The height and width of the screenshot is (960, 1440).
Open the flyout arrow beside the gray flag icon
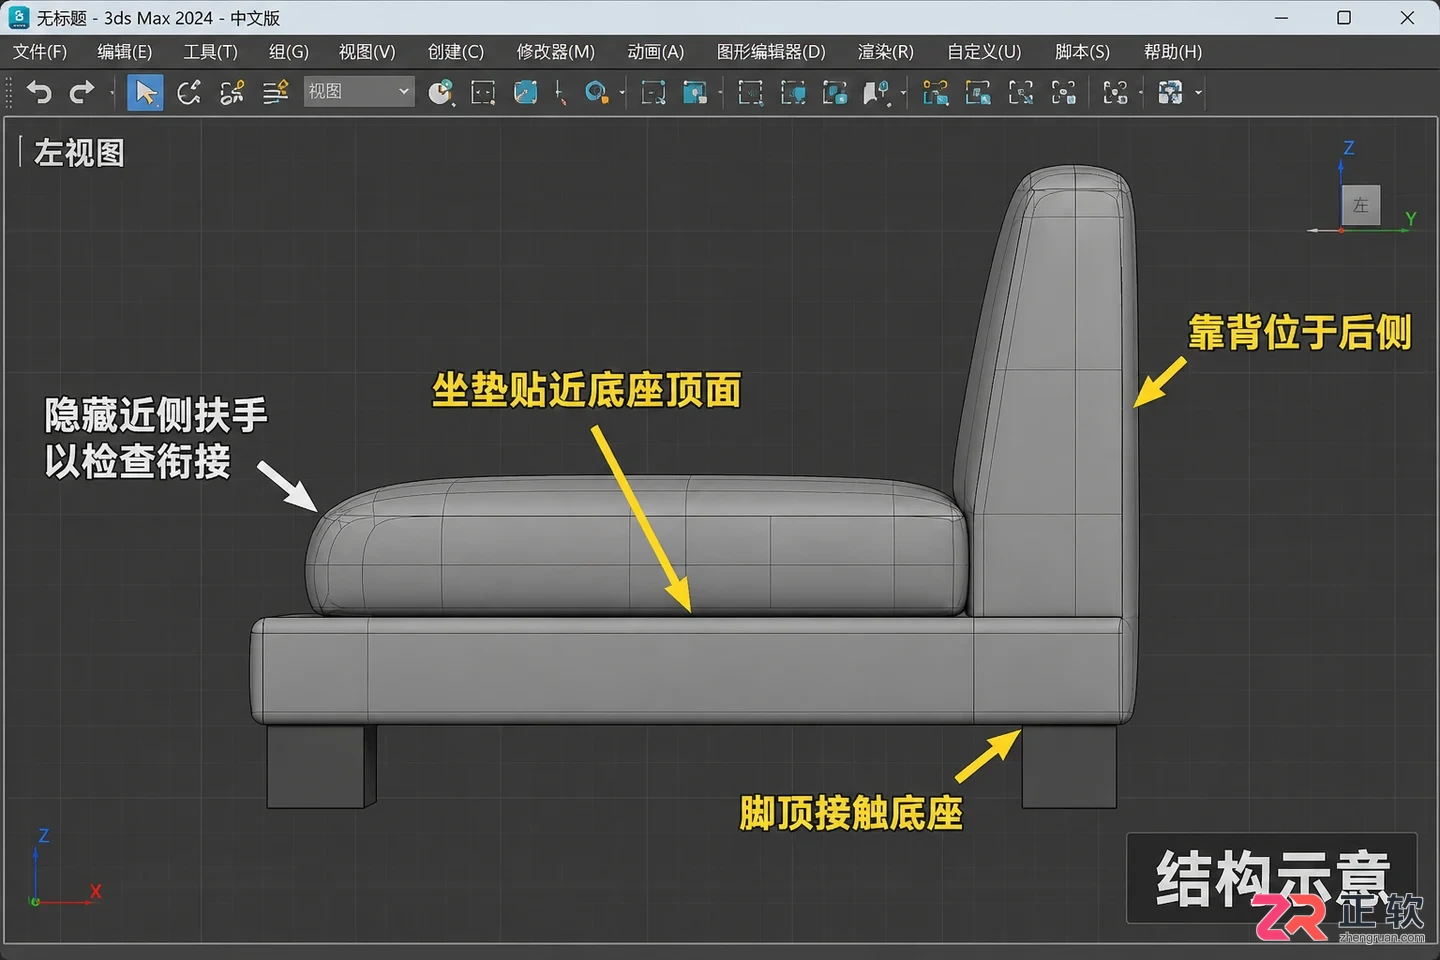coord(903,94)
